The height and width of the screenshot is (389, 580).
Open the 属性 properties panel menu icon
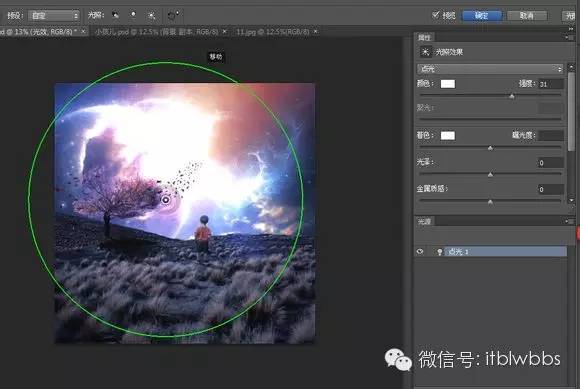(x=567, y=37)
